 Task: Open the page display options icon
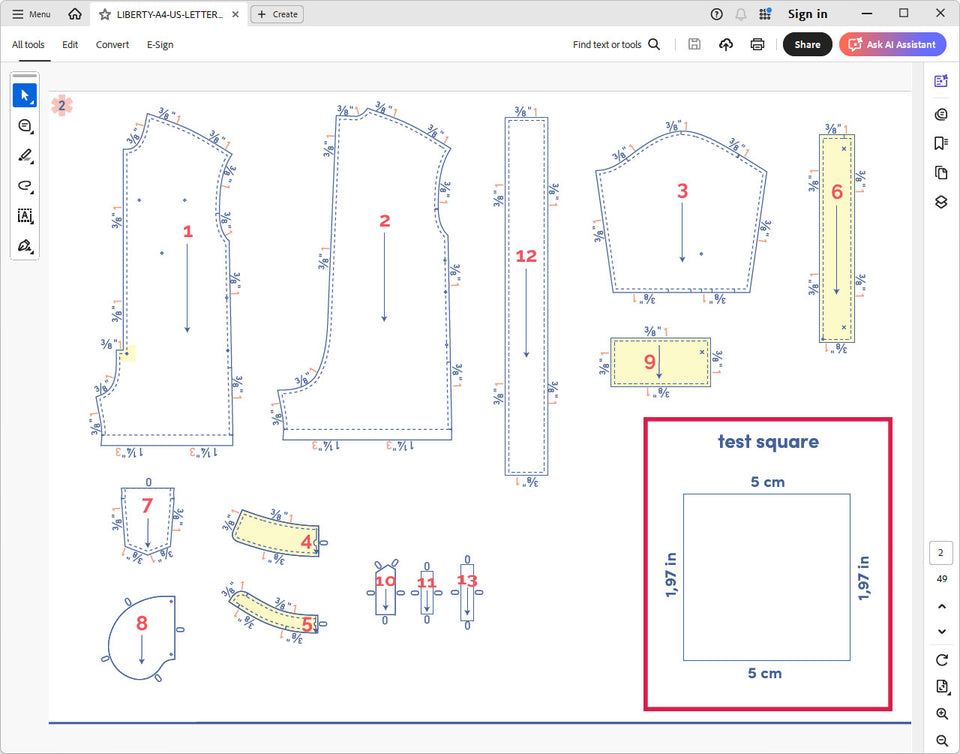click(x=942, y=687)
